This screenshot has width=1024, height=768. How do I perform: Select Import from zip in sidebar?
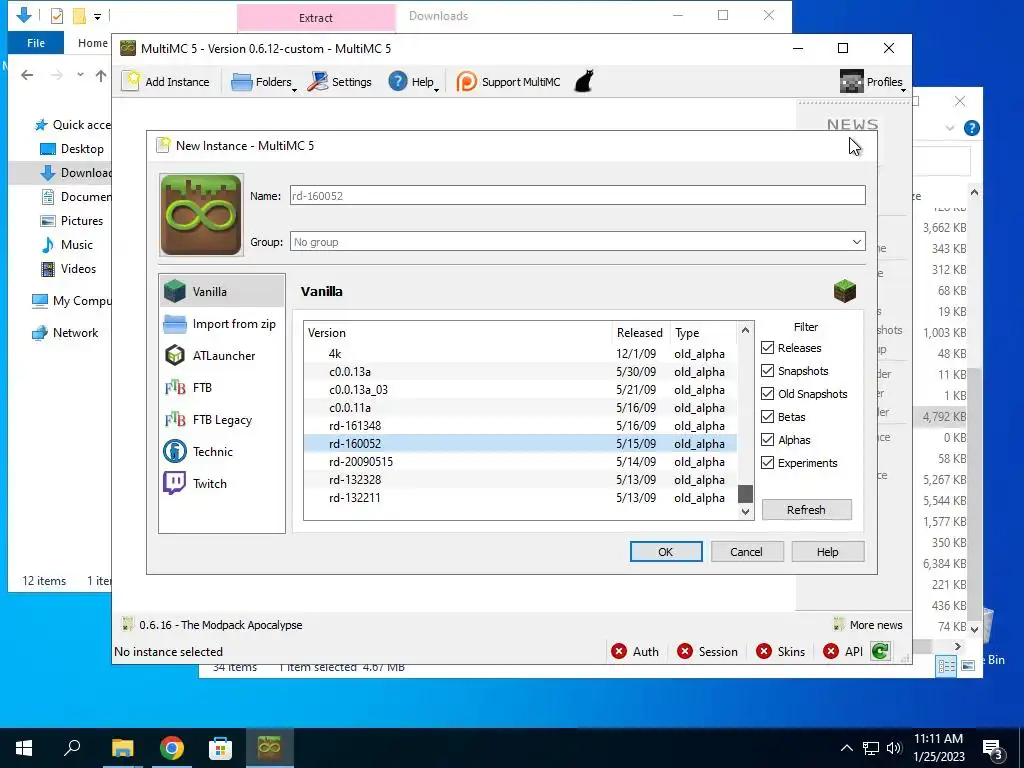(x=222, y=323)
